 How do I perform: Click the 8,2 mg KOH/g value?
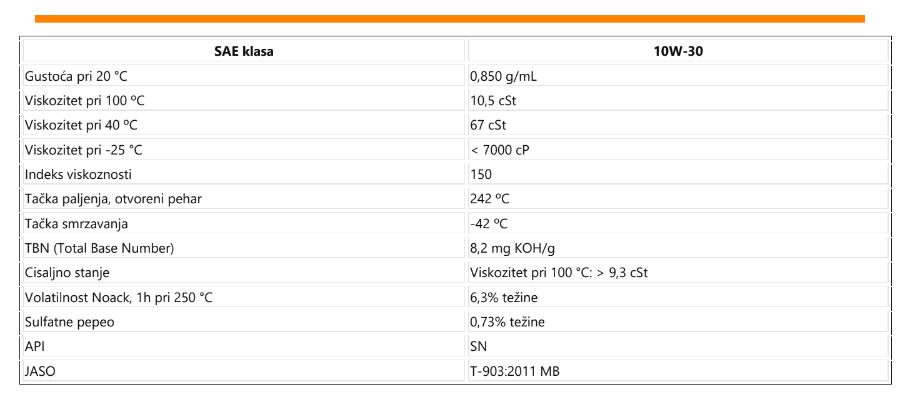pos(512,248)
